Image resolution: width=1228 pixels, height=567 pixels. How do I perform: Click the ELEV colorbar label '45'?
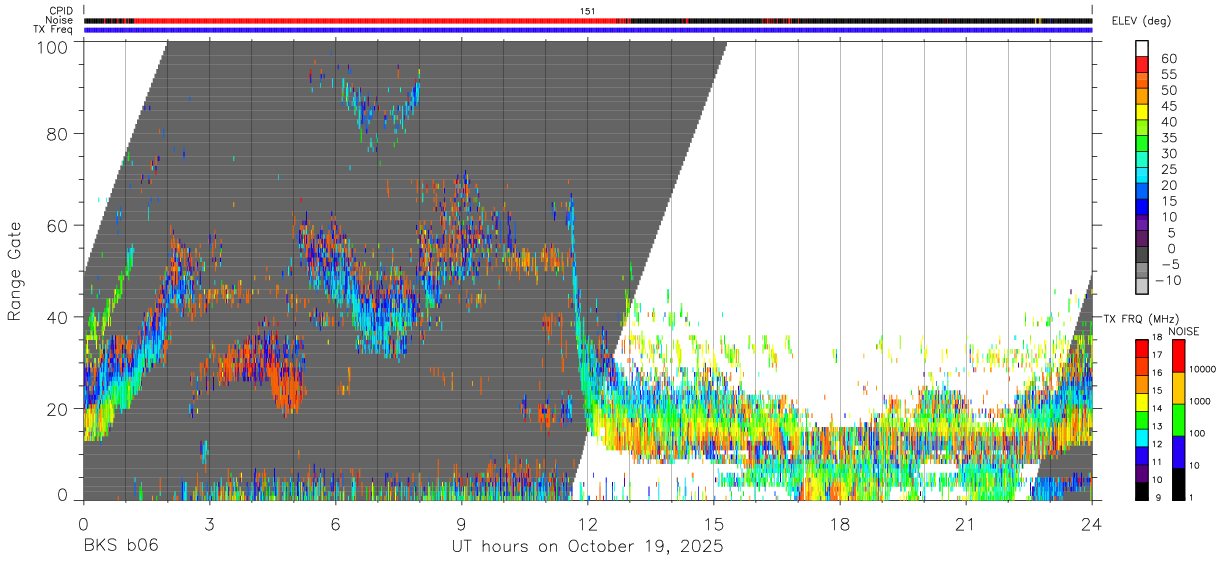point(1167,107)
